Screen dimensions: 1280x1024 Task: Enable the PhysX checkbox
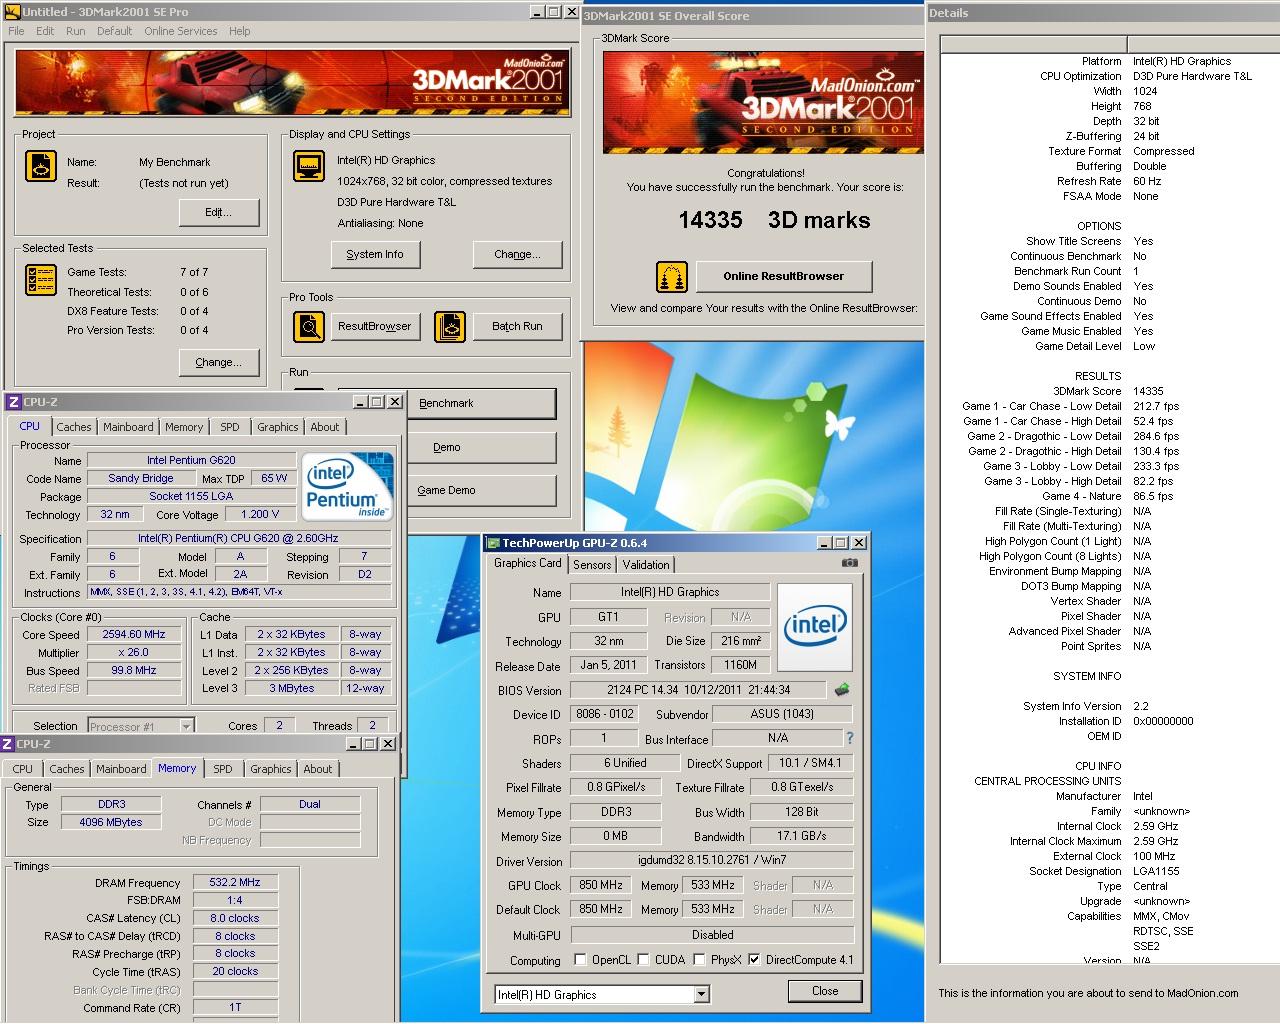[698, 959]
